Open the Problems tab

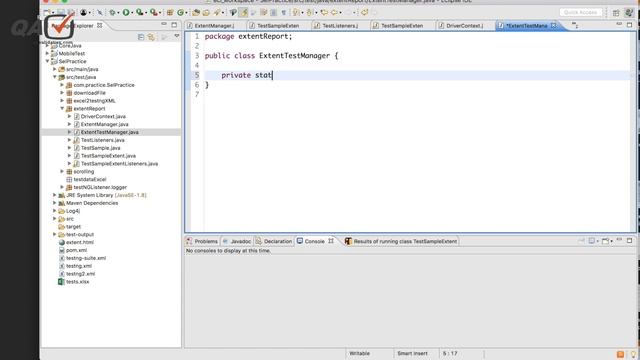click(x=202, y=241)
